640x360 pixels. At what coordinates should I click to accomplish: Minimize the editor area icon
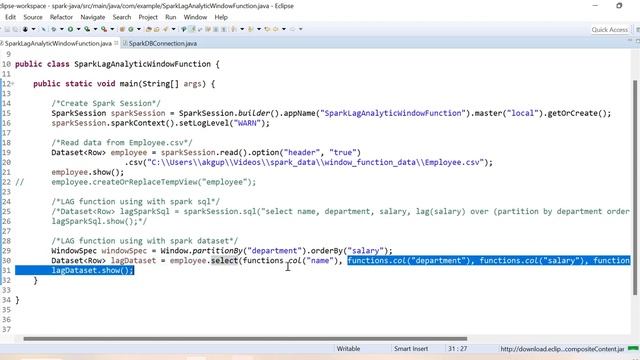point(630,41)
